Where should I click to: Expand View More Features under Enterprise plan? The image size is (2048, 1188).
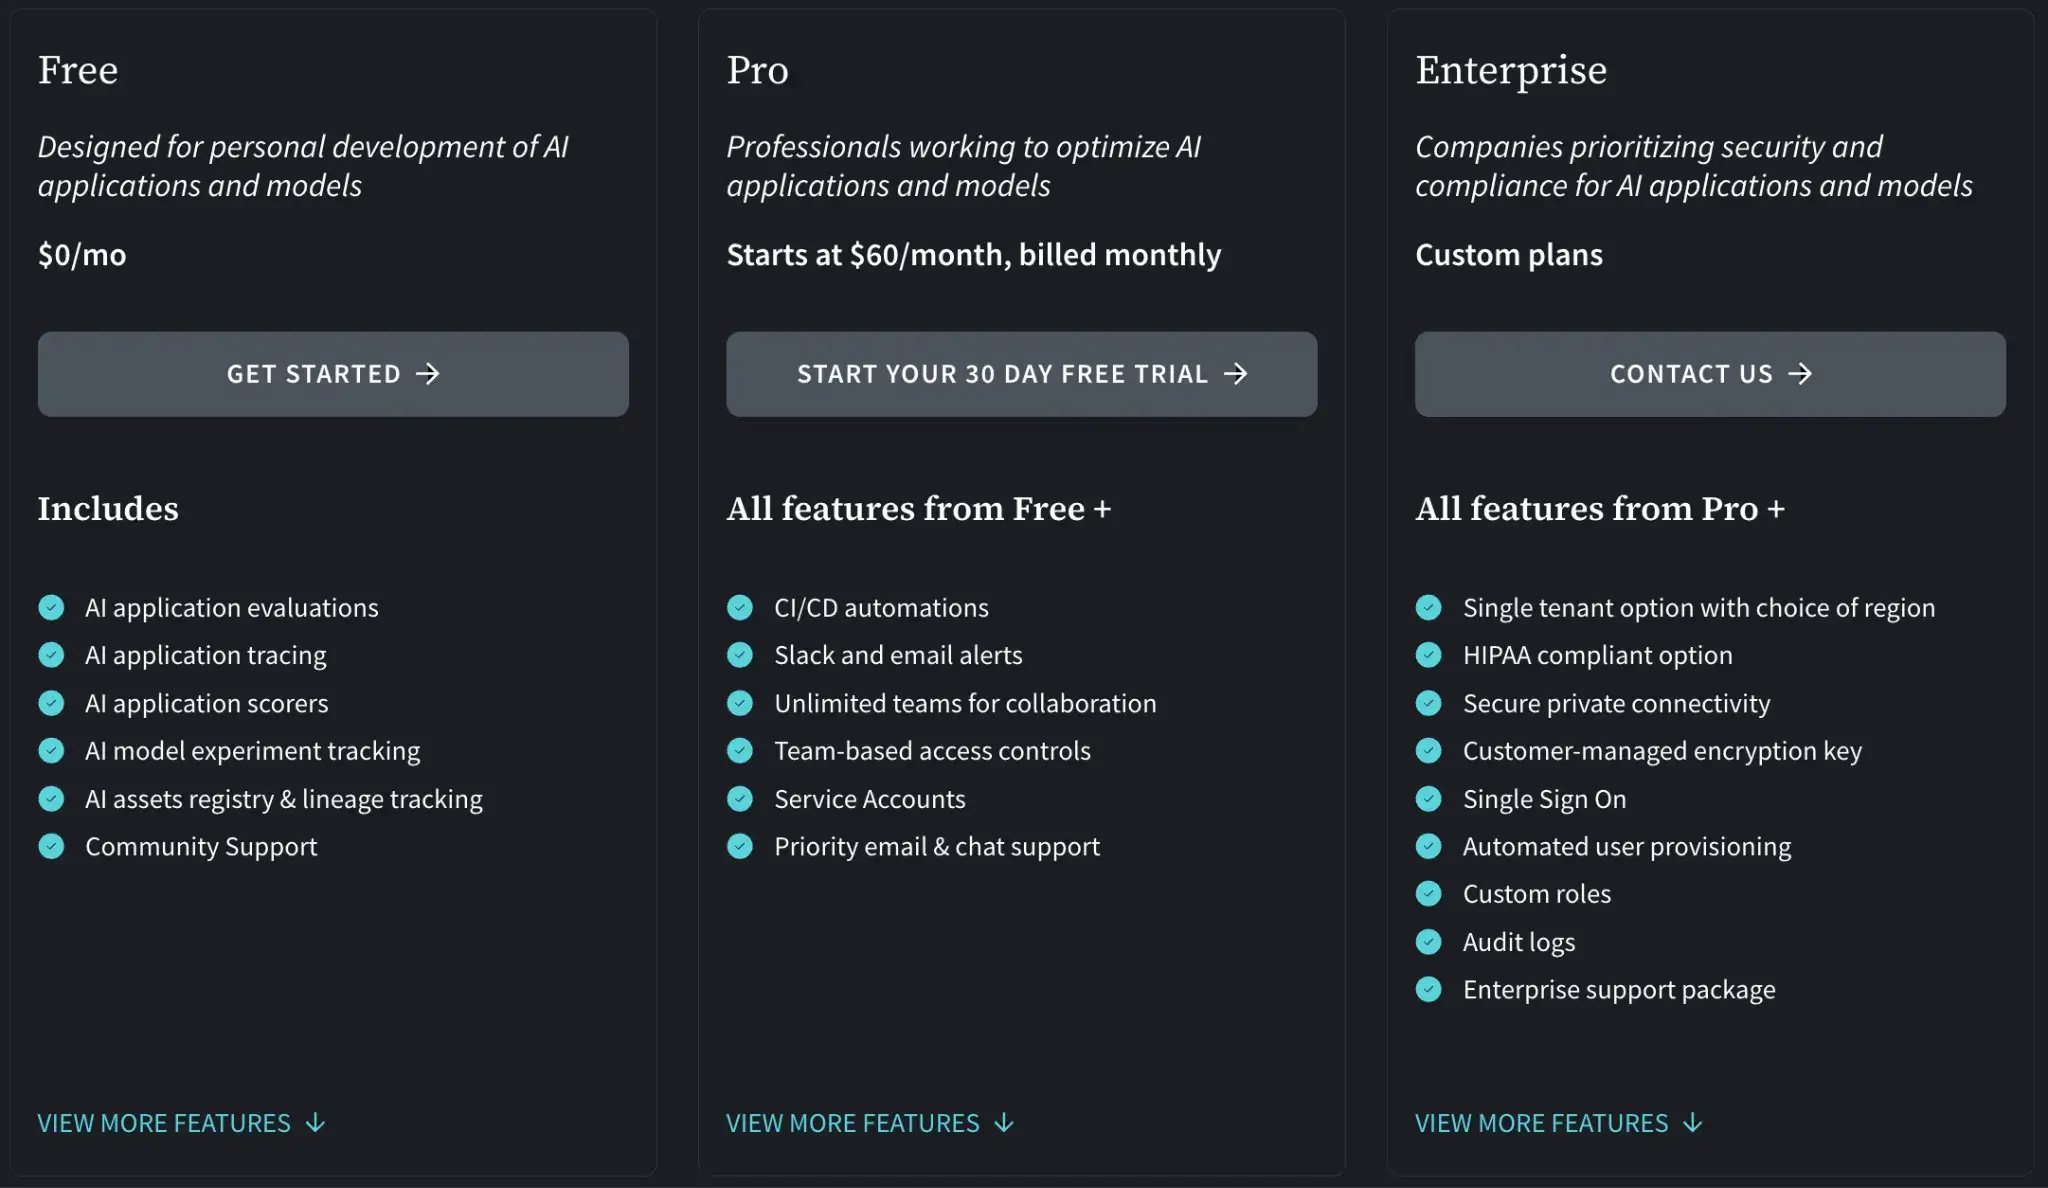tap(1558, 1123)
